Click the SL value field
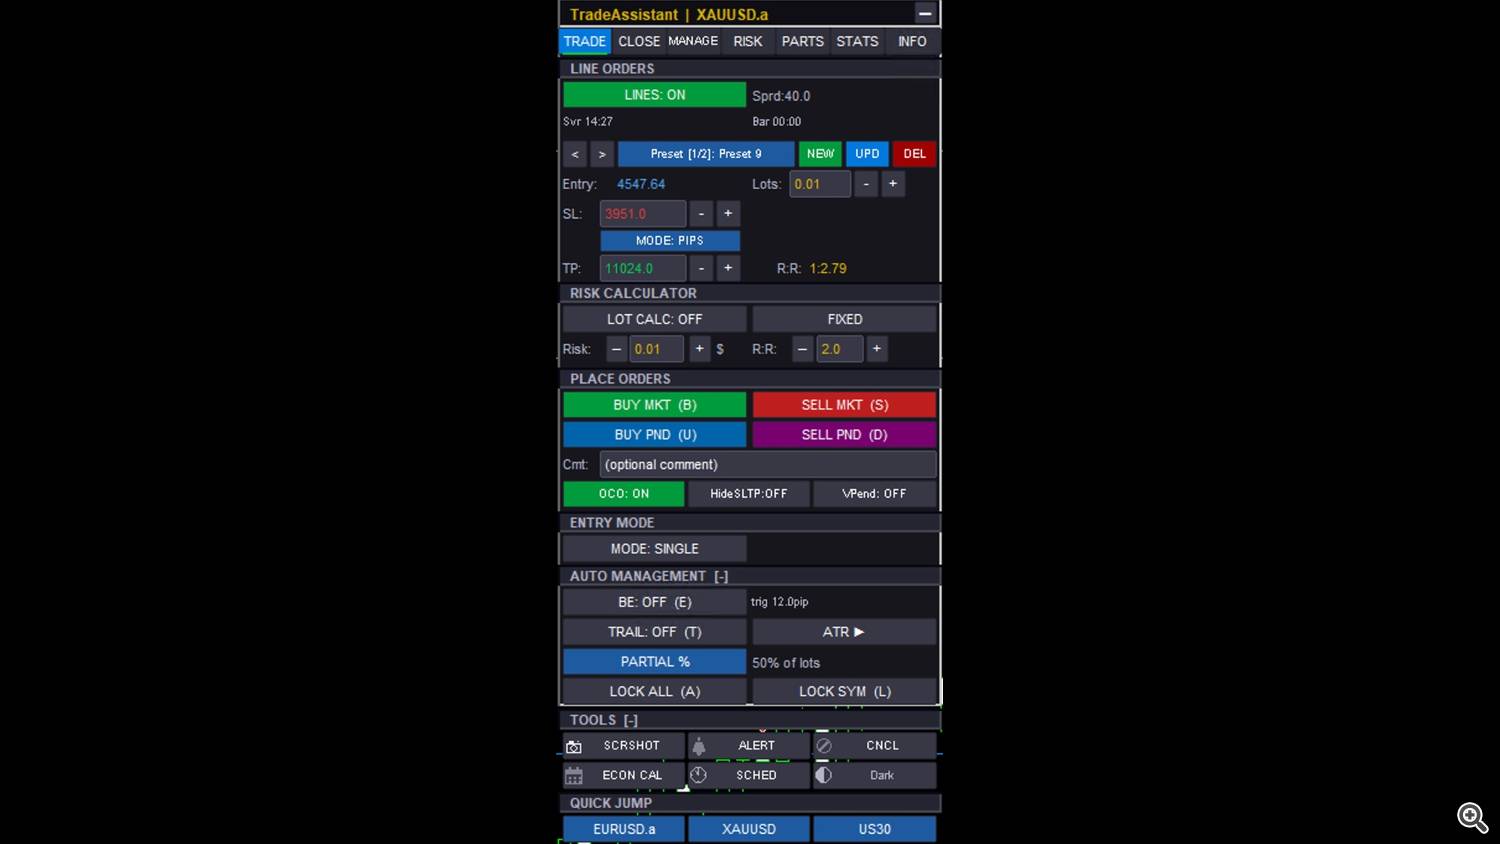Viewport: 1500px width, 844px height. click(x=643, y=214)
